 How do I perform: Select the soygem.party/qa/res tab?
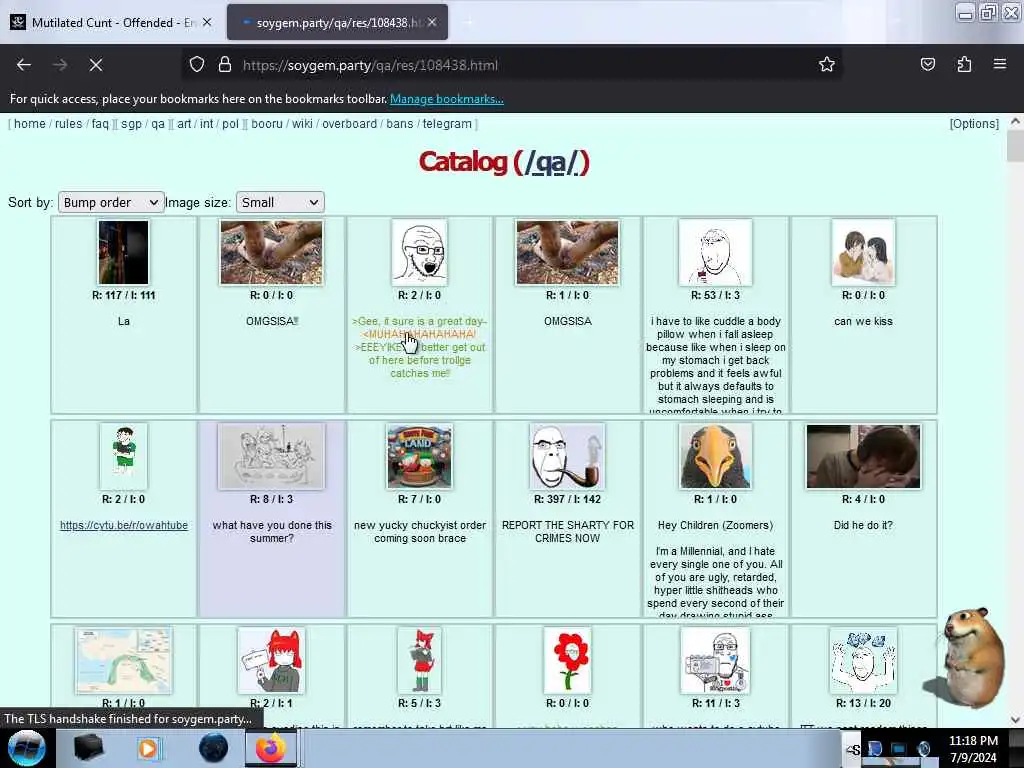coord(337,22)
